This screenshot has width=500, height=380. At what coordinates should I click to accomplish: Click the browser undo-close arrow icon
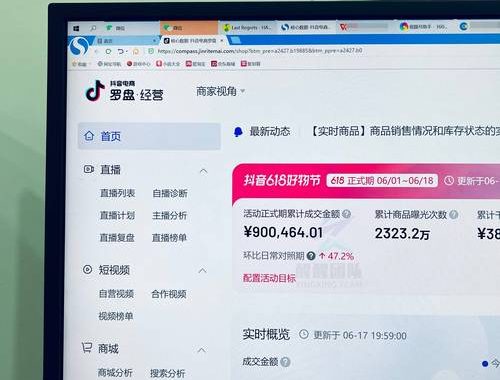[x=121, y=52]
